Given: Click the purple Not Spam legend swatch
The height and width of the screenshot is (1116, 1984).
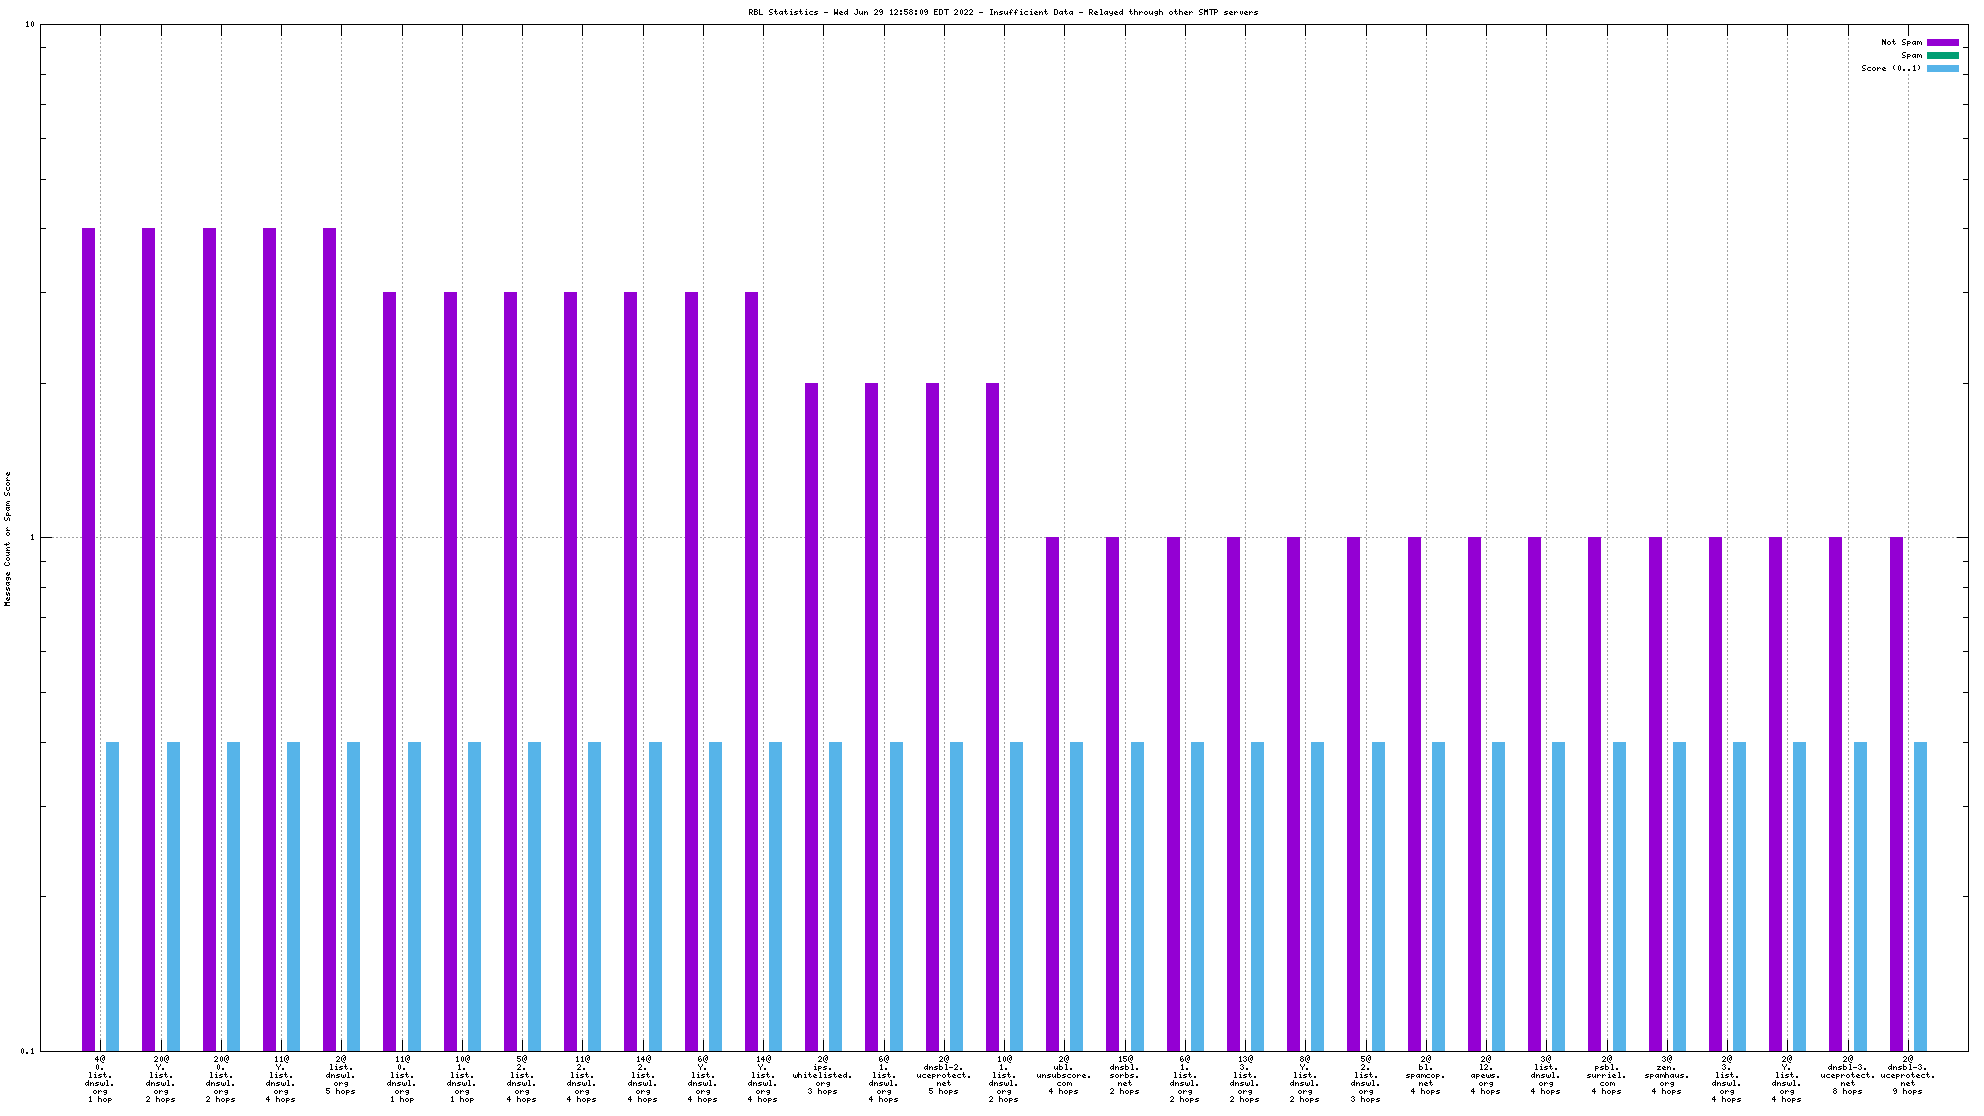Looking at the screenshot, I should click(1942, 42).
